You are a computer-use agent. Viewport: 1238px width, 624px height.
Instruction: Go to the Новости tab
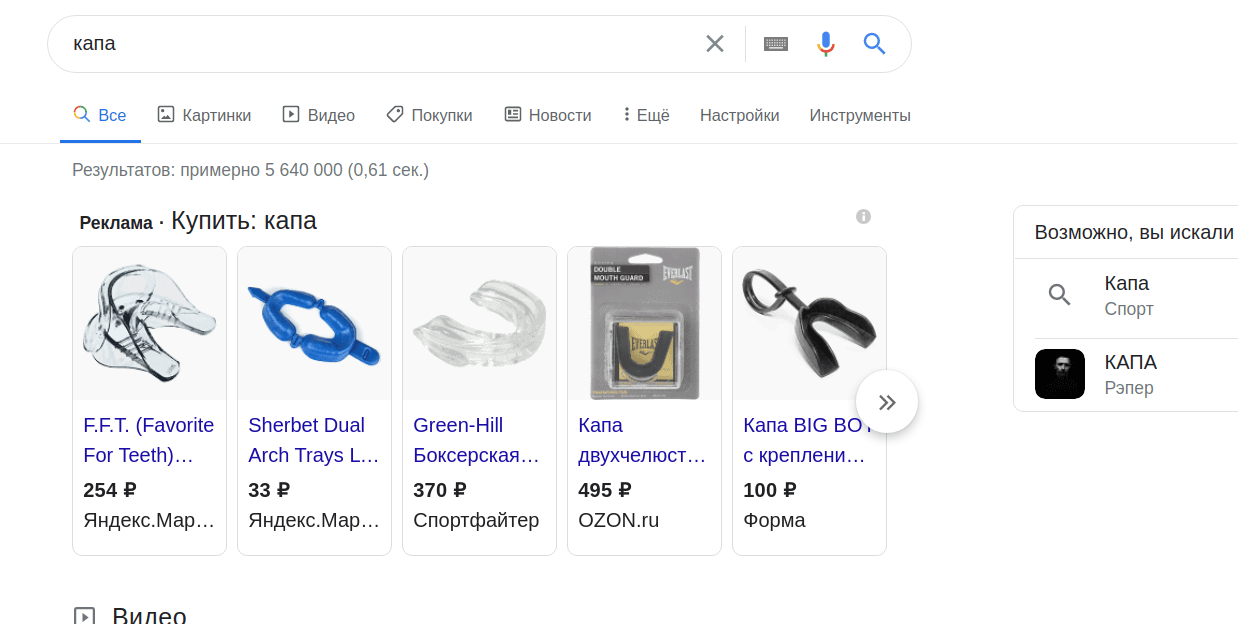tap(548, 115)
